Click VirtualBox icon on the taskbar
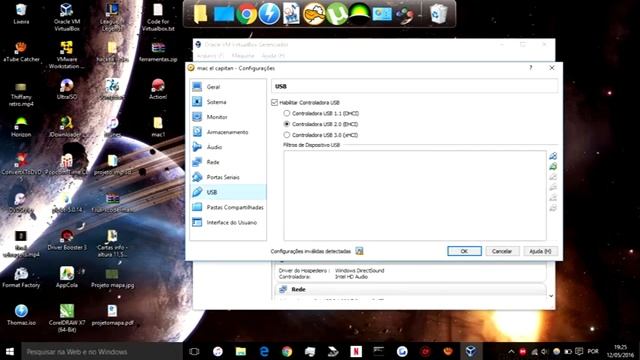The image size is (640, 360). coord(471,351)
